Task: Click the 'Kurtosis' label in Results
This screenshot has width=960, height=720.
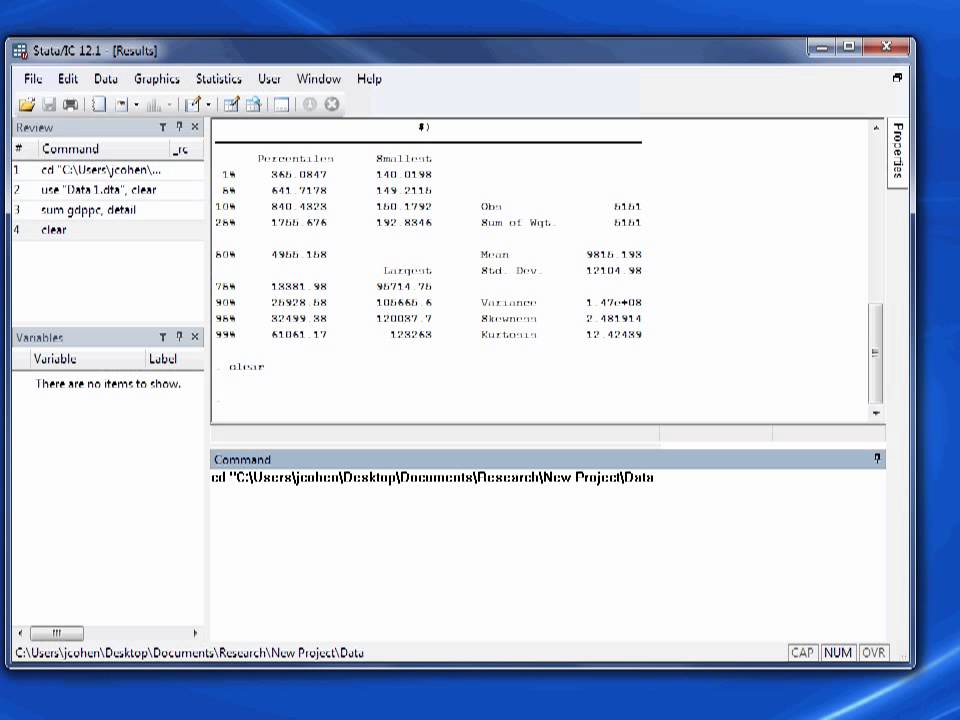Action: 509,334
